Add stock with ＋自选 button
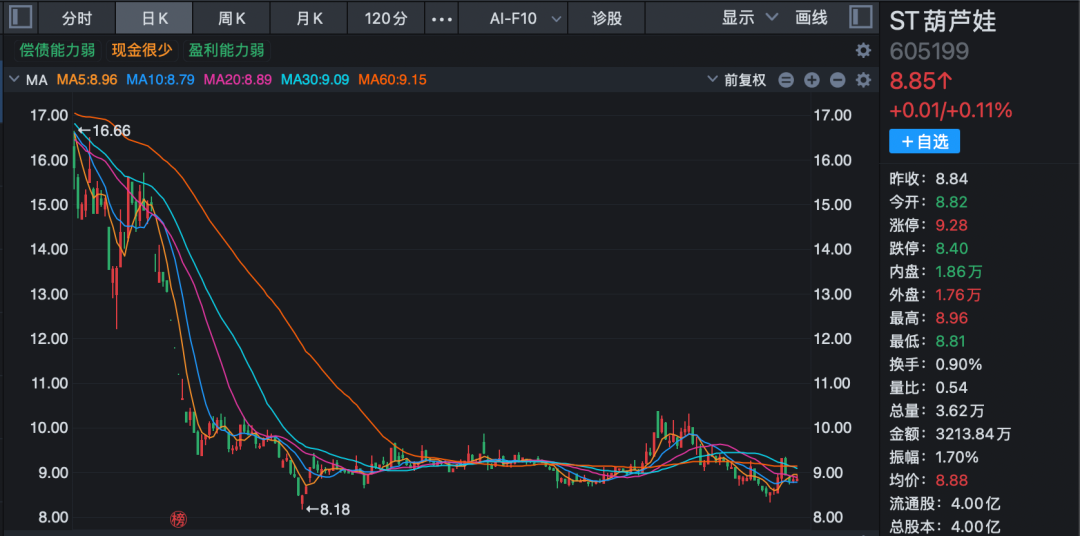This screenshot has width=1080, height=536. point(924,142)
